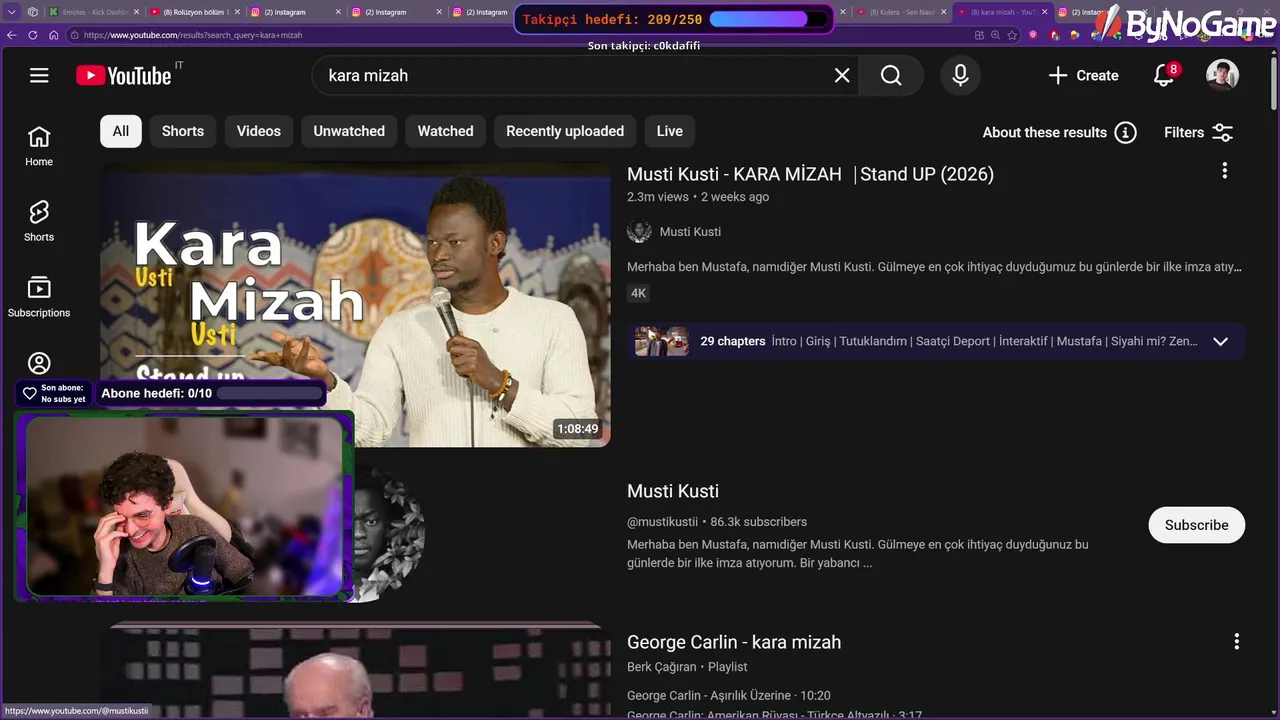Click the Musti Kusti avatar under the video title
Image resolution: width=1280 pixels, height=720 pixels.
(639, 231)
